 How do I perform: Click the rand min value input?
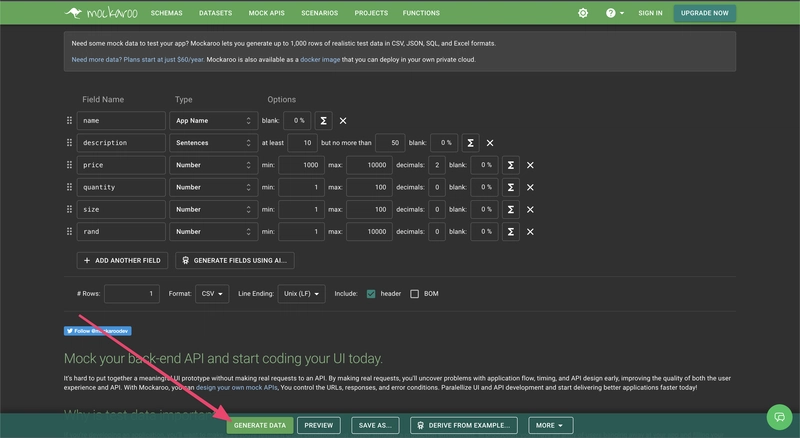point(302,232)
